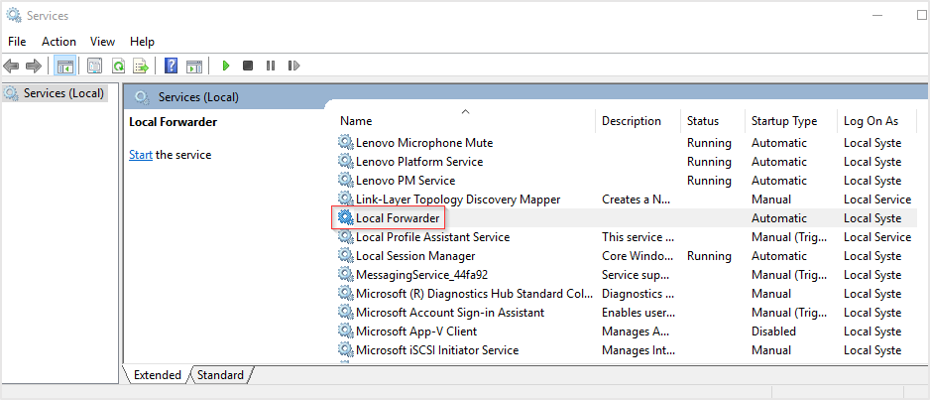Select Services (Local) tree node
Screen dimensions: 930x400
[63, 93]
